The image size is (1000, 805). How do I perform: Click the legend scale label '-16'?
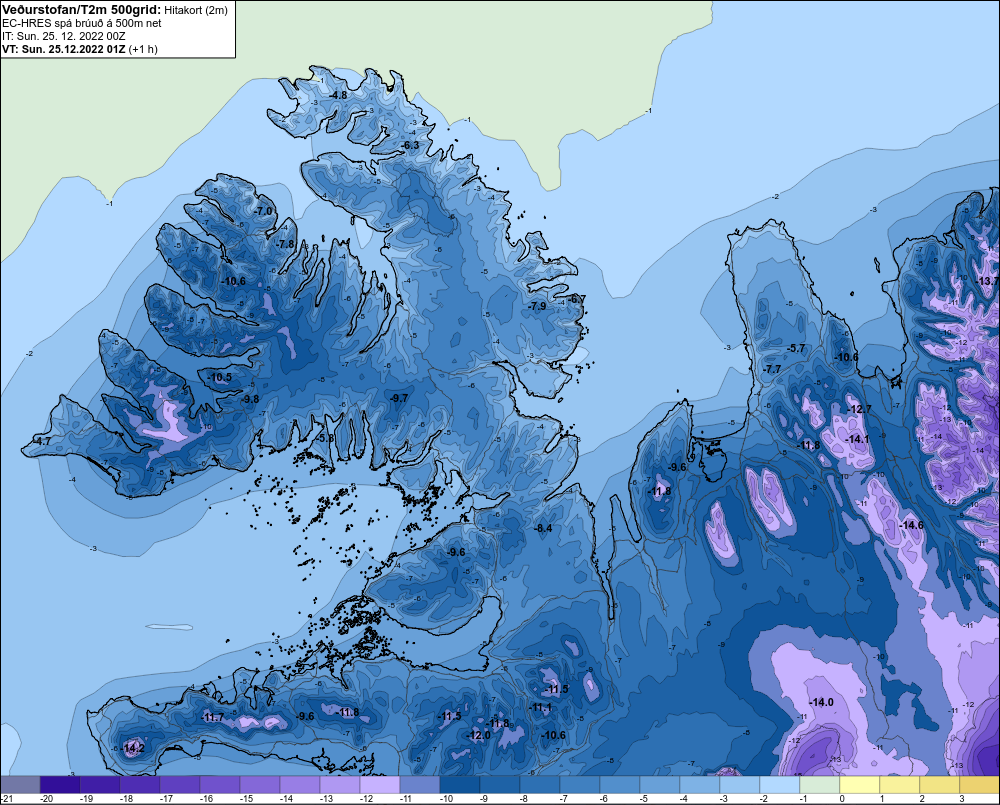pos(205,799)
